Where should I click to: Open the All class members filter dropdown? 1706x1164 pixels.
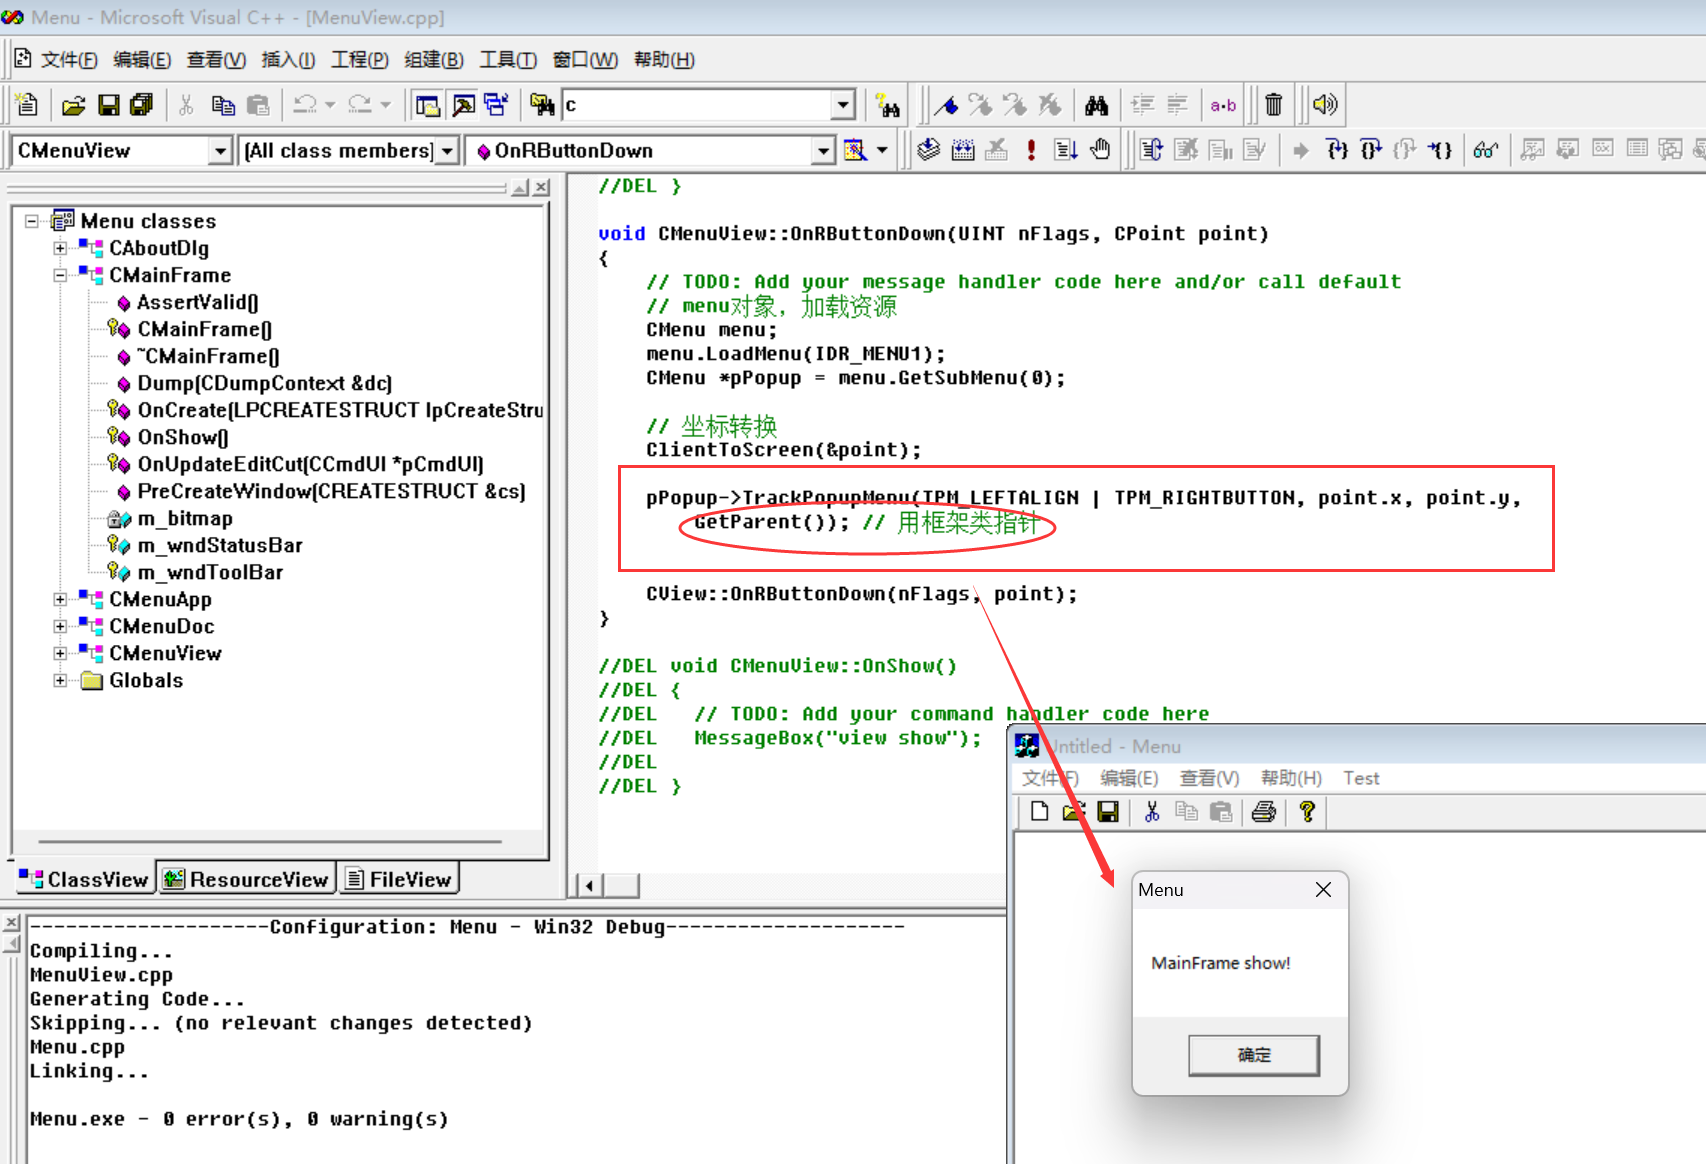point(447,151)
